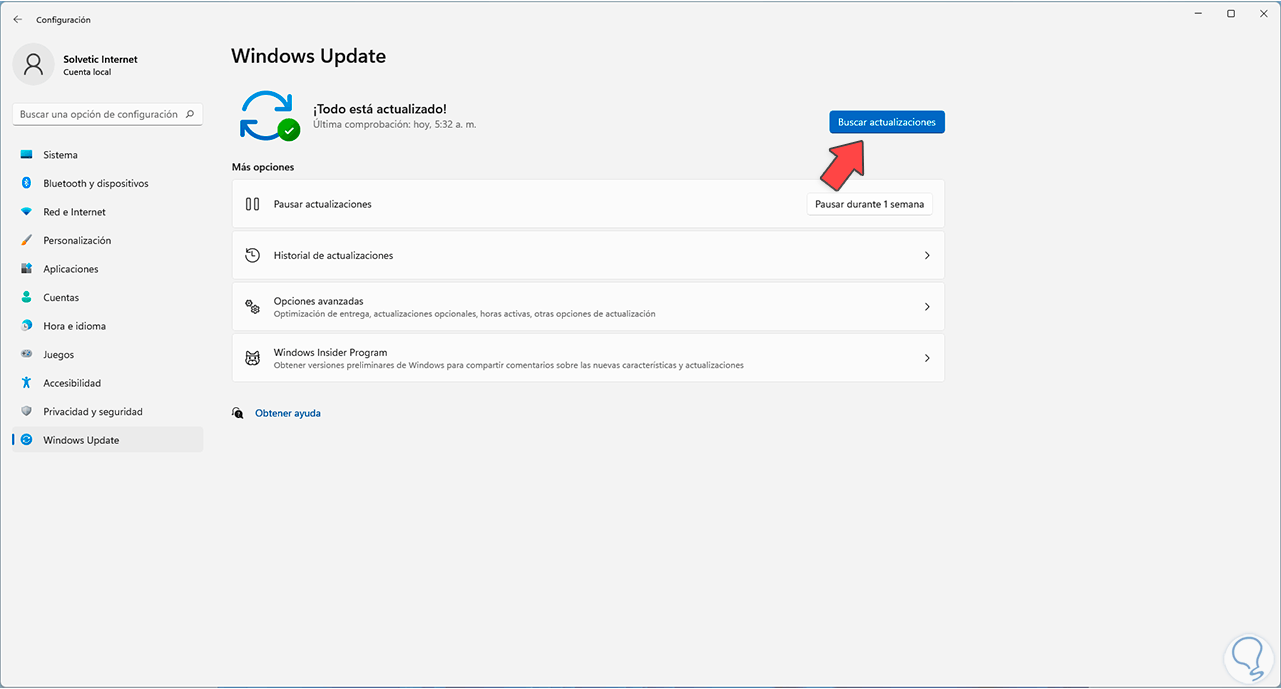The image size is (1281, 689).
Task: Click the Más opciones heading
Action: [x=263, y=167]
